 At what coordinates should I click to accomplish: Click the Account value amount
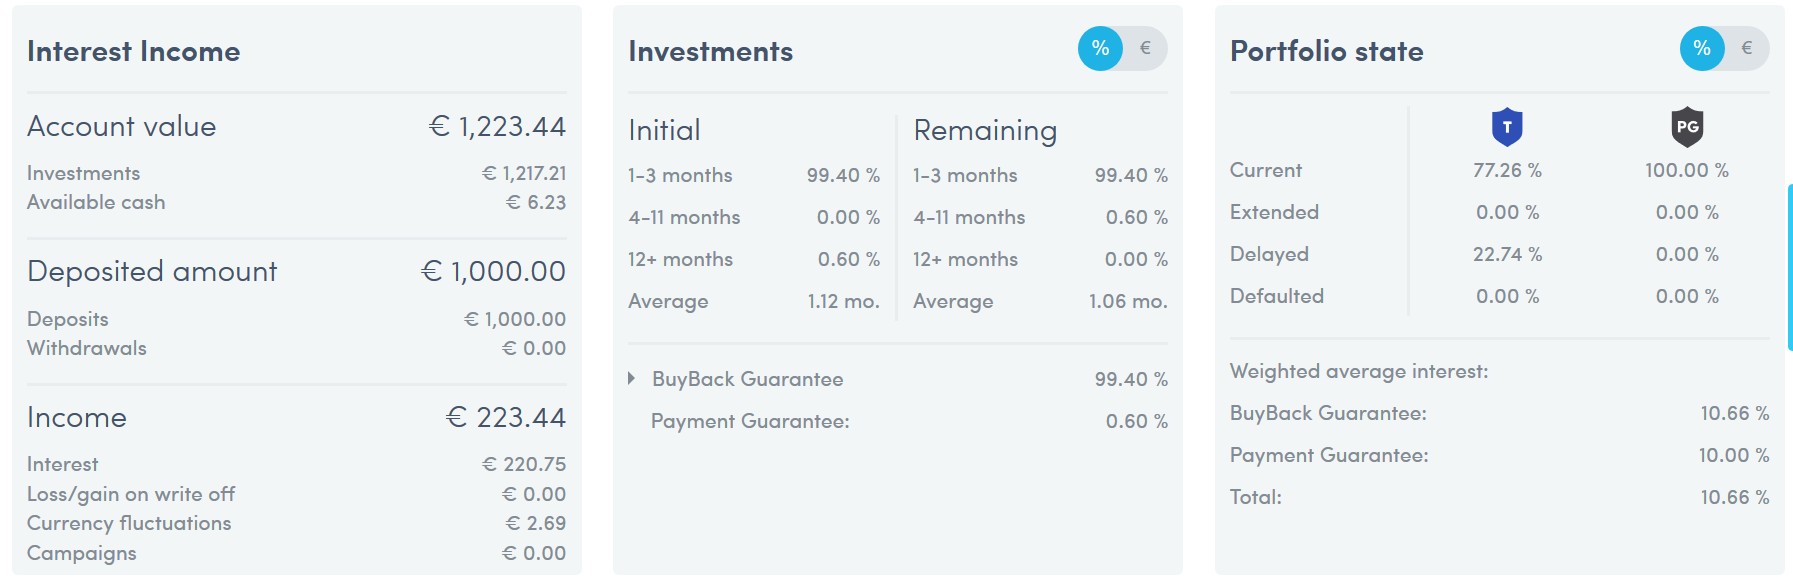(x=497, y=126)
